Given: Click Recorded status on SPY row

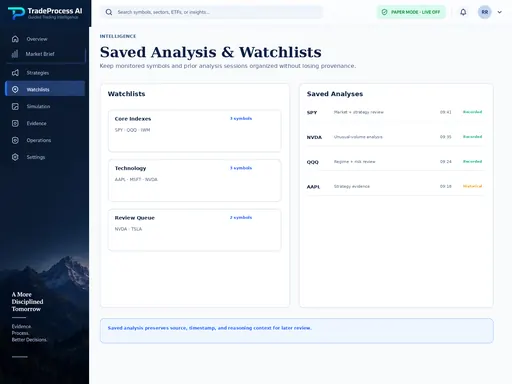Looking at the screenshot, I should [472, 112].
